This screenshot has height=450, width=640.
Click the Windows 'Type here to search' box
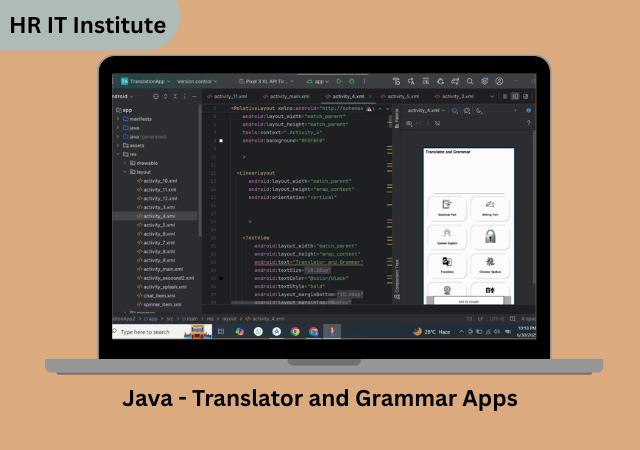point(162,332)
